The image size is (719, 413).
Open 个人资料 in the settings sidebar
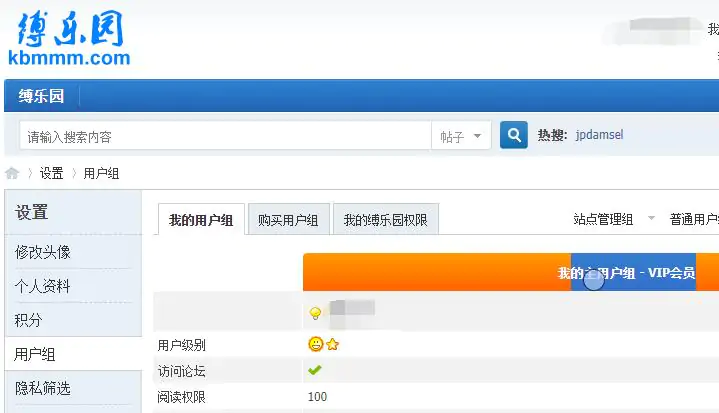coord(43,286)
